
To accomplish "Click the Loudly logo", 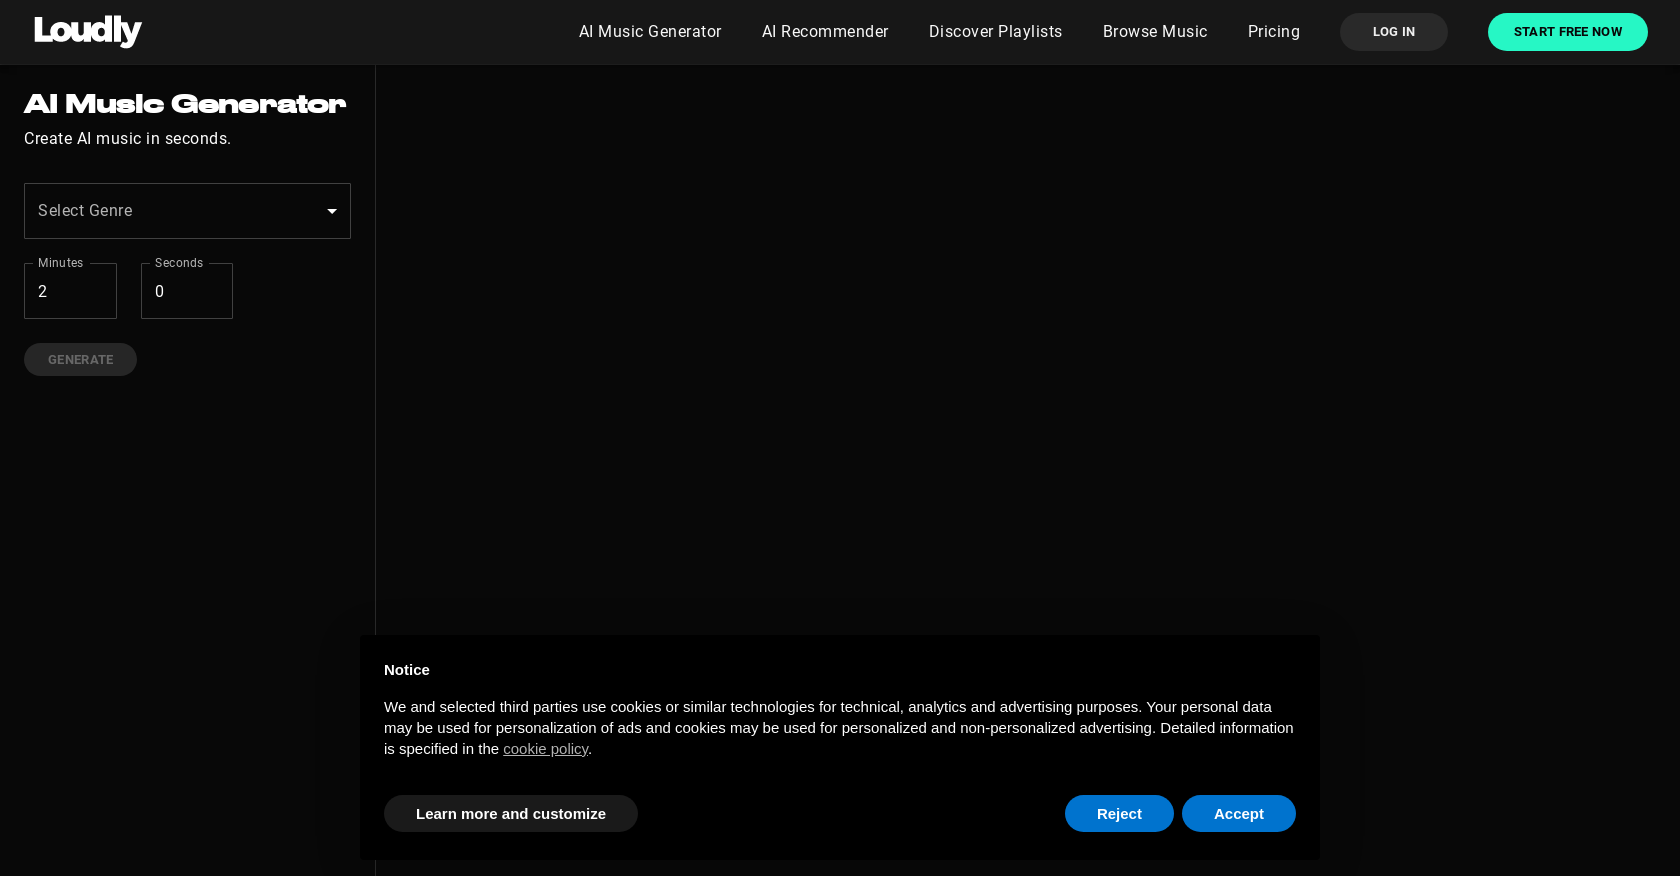I will pos(88,31).
